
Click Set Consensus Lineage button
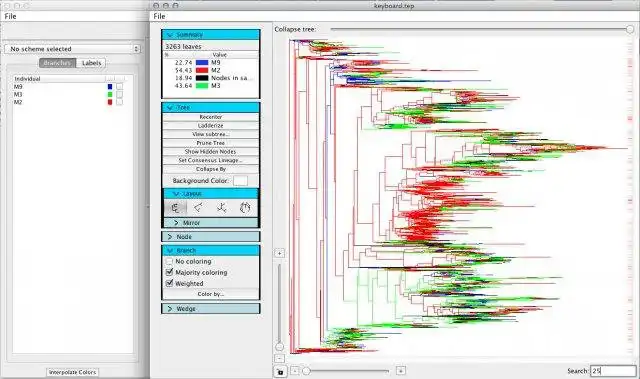(211, 160)
